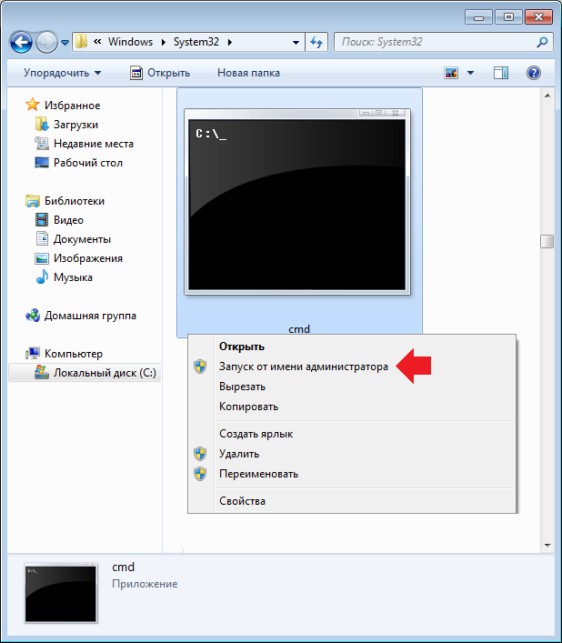This screenshot has width=562, height=643.
Task: Click cmd name in details pane
Action: [x=123, y=567]
